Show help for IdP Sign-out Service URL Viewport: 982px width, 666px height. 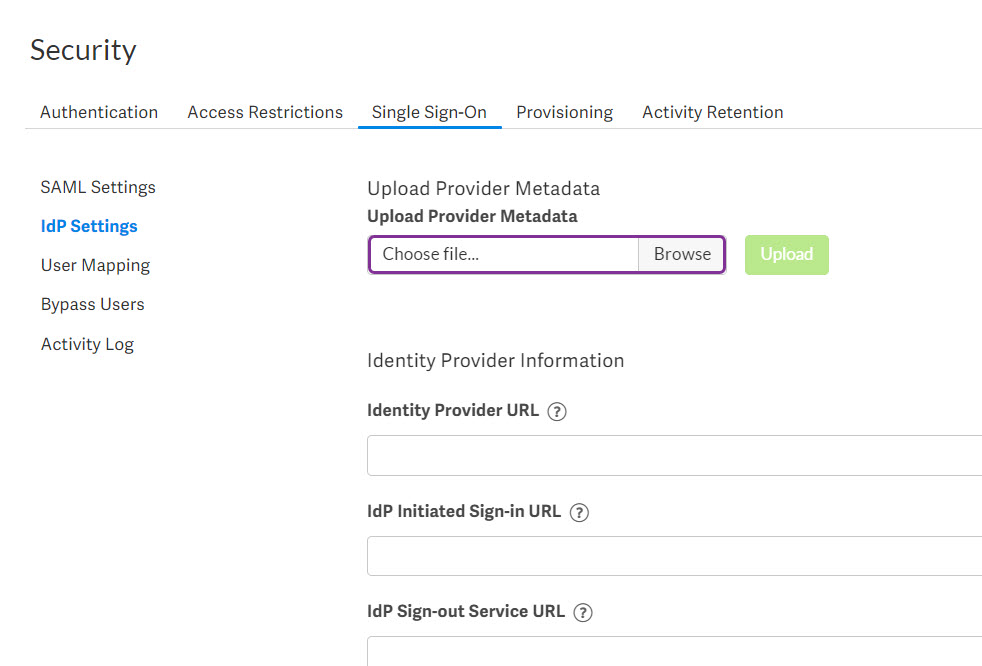(583, 612)
